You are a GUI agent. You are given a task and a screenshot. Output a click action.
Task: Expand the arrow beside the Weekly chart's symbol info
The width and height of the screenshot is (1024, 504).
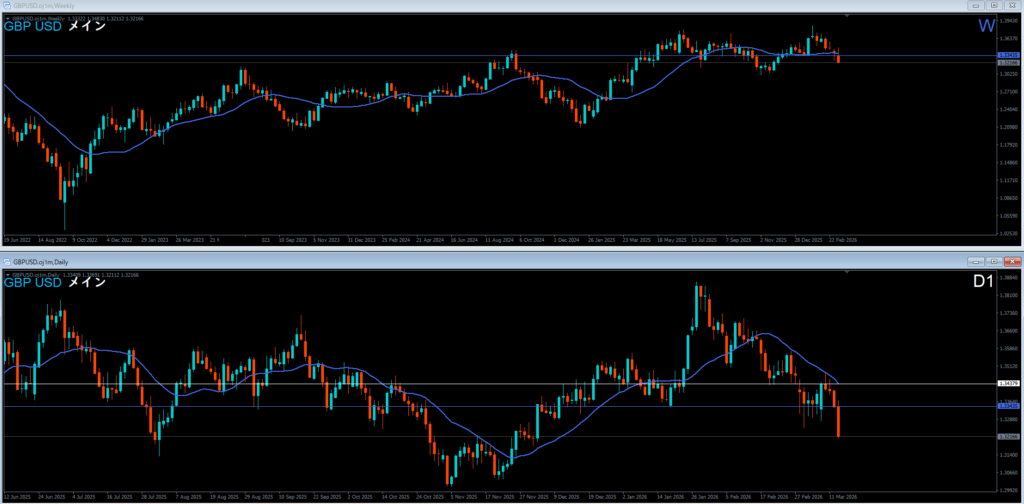pyautogui.click(x=6, y=18)
